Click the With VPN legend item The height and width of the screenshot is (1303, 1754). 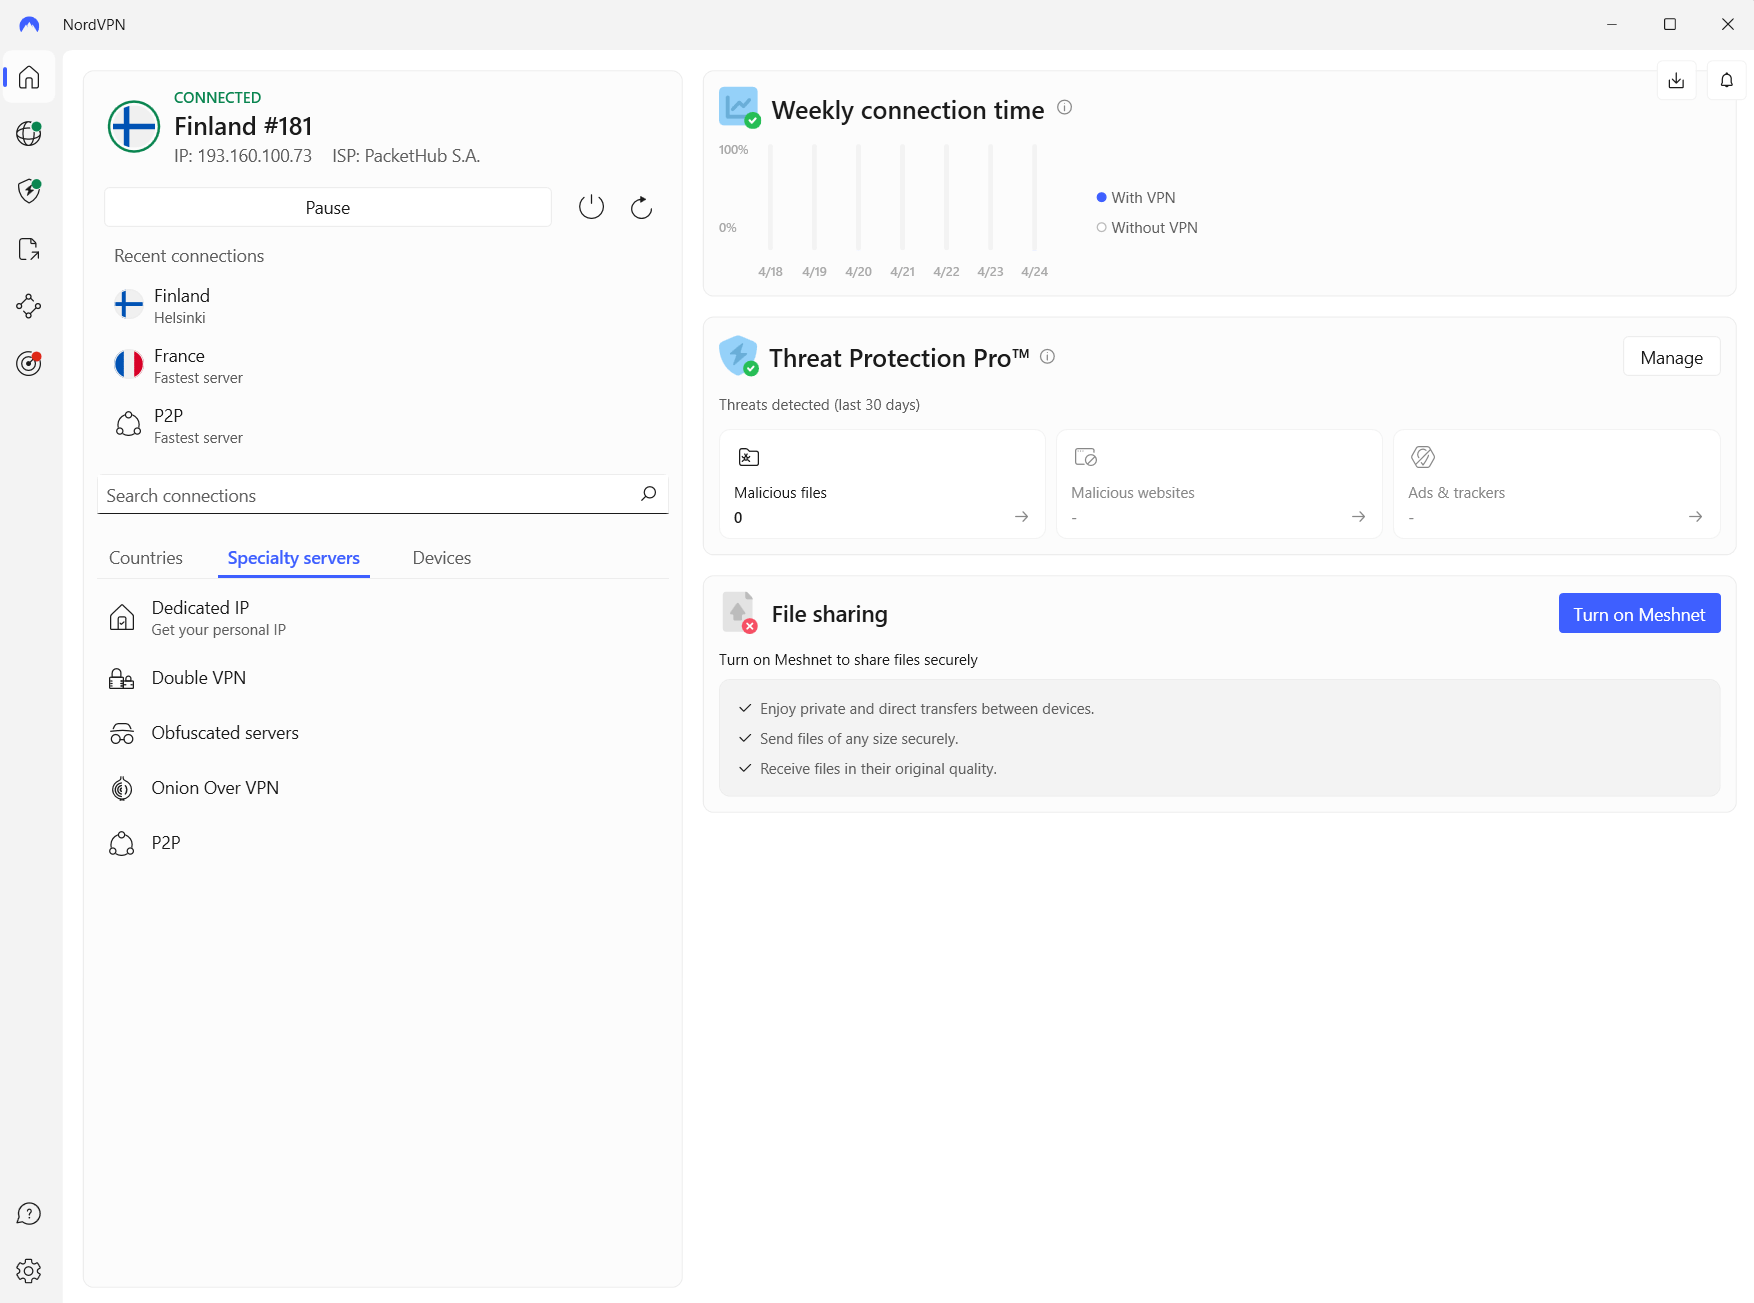point(1136,197)
